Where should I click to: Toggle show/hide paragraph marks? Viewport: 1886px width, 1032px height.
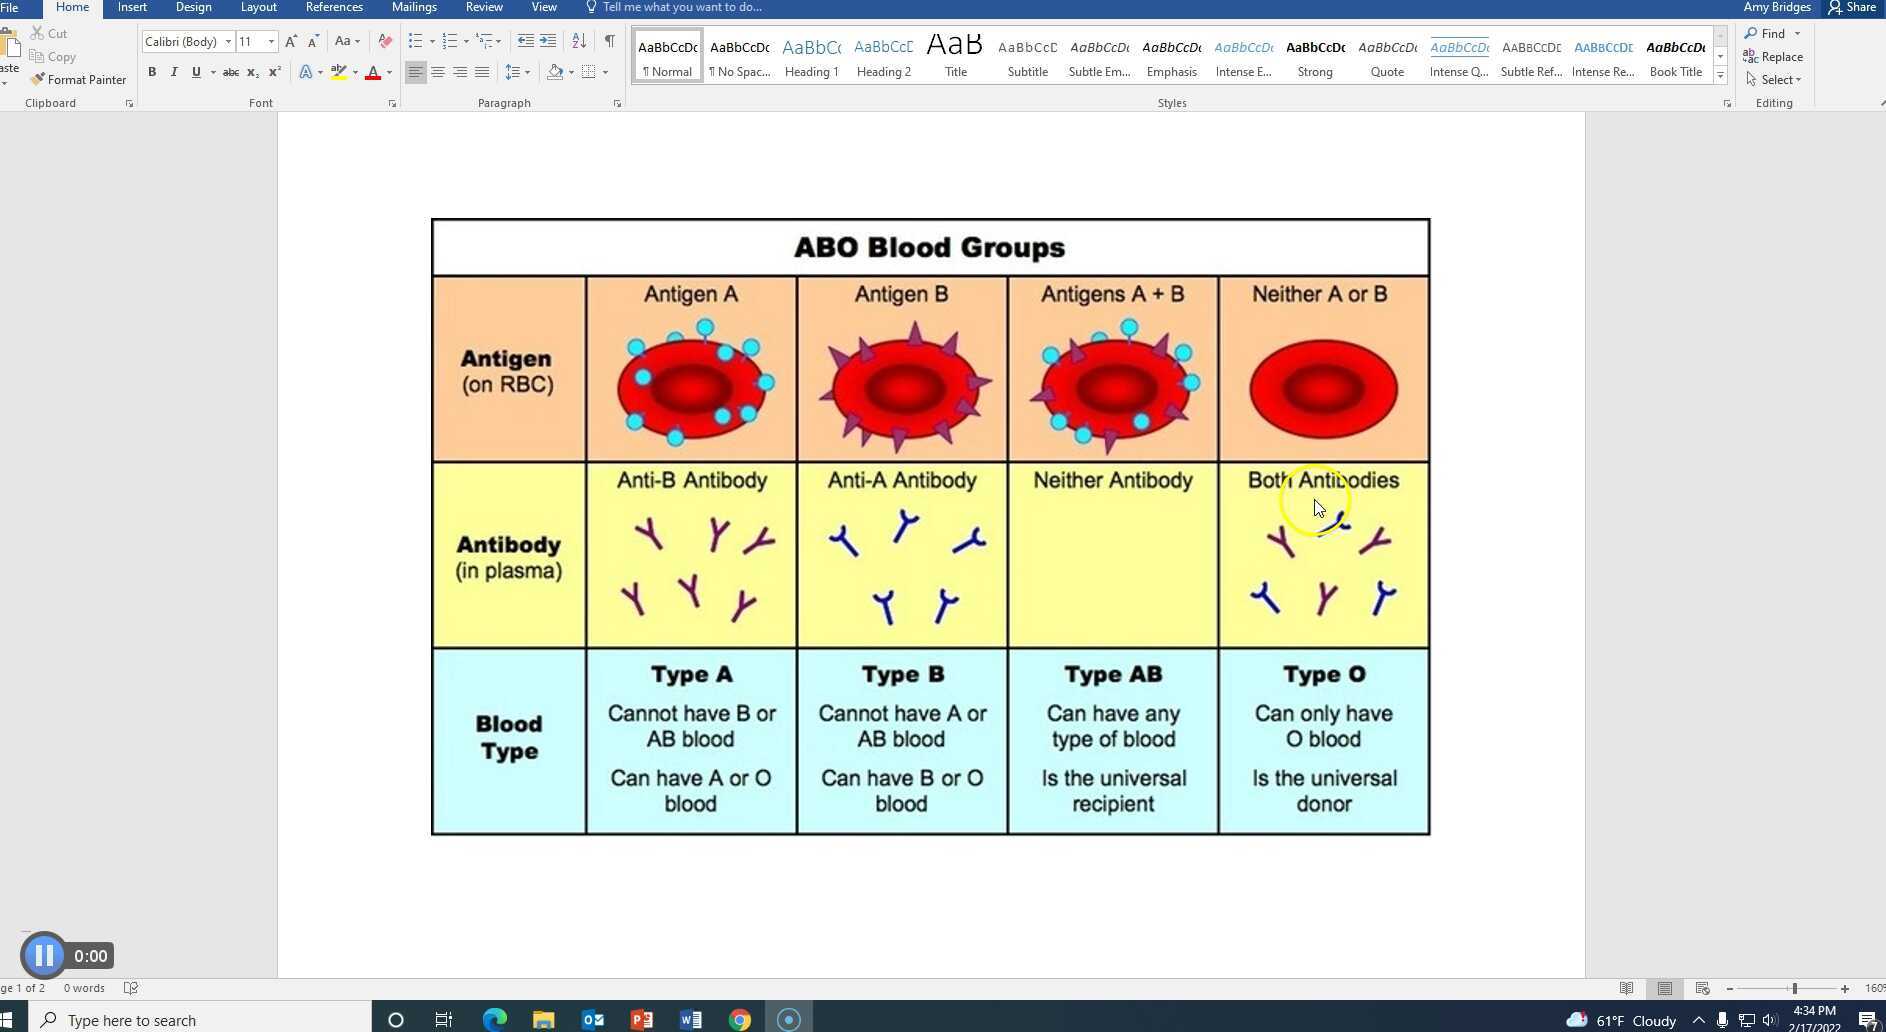coord(610,41)
